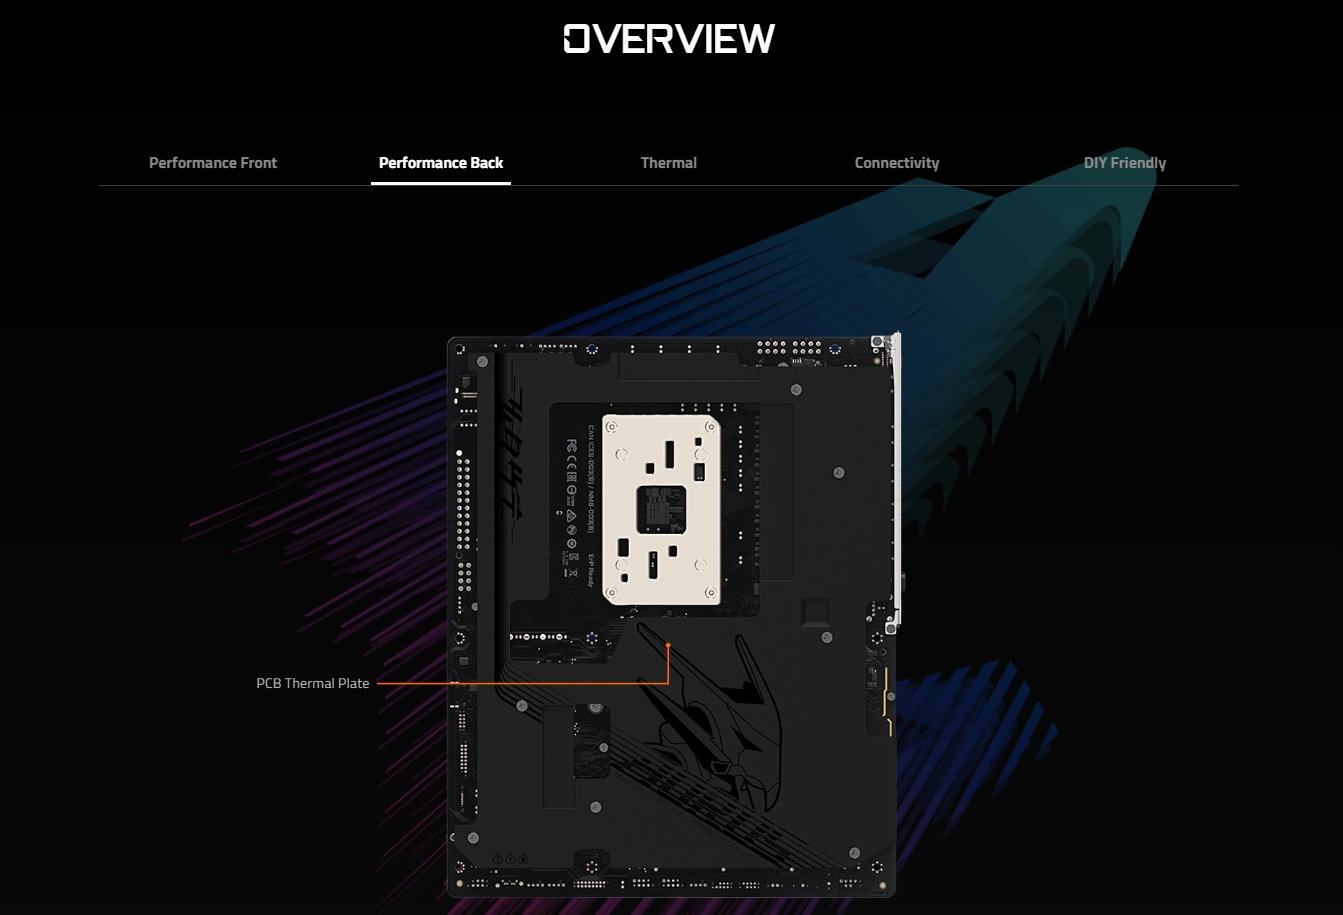Image resolution: width=1343 pixels, height=915 pixels.
Task: Switch to the Performance Front tab
Action: tap(213, 163)
